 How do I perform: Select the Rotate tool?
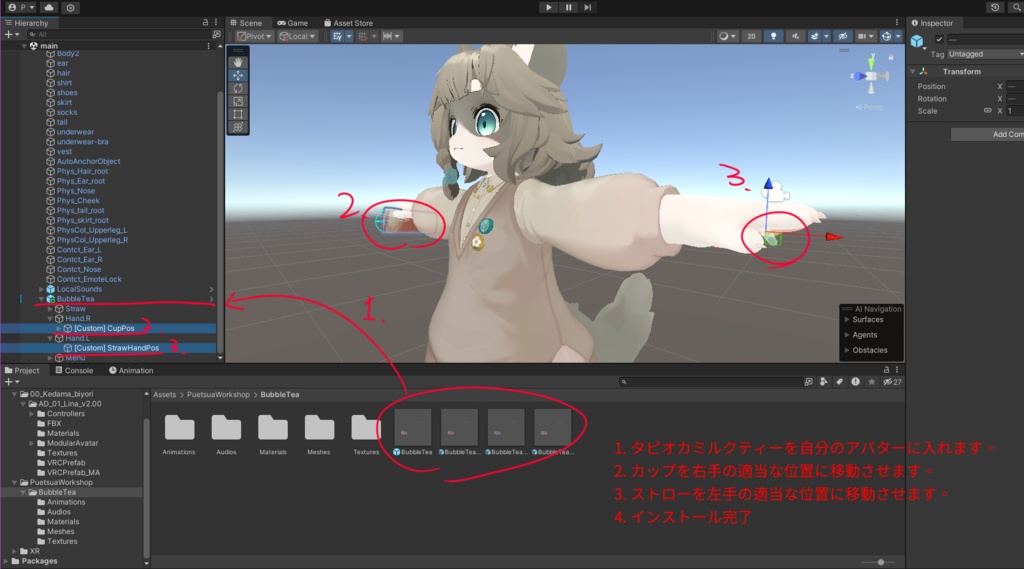pos(238,88)
